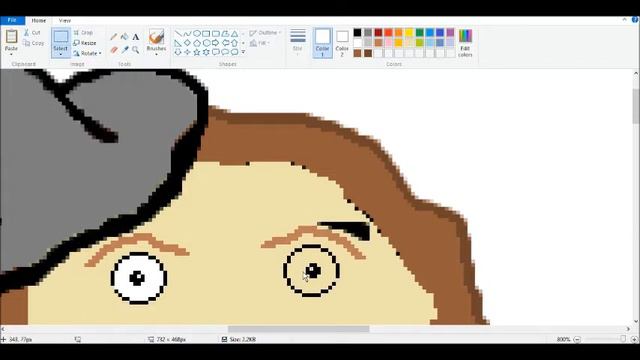
Task: Select the Fill with color bucket tool
Action: [x=124, y=37]
